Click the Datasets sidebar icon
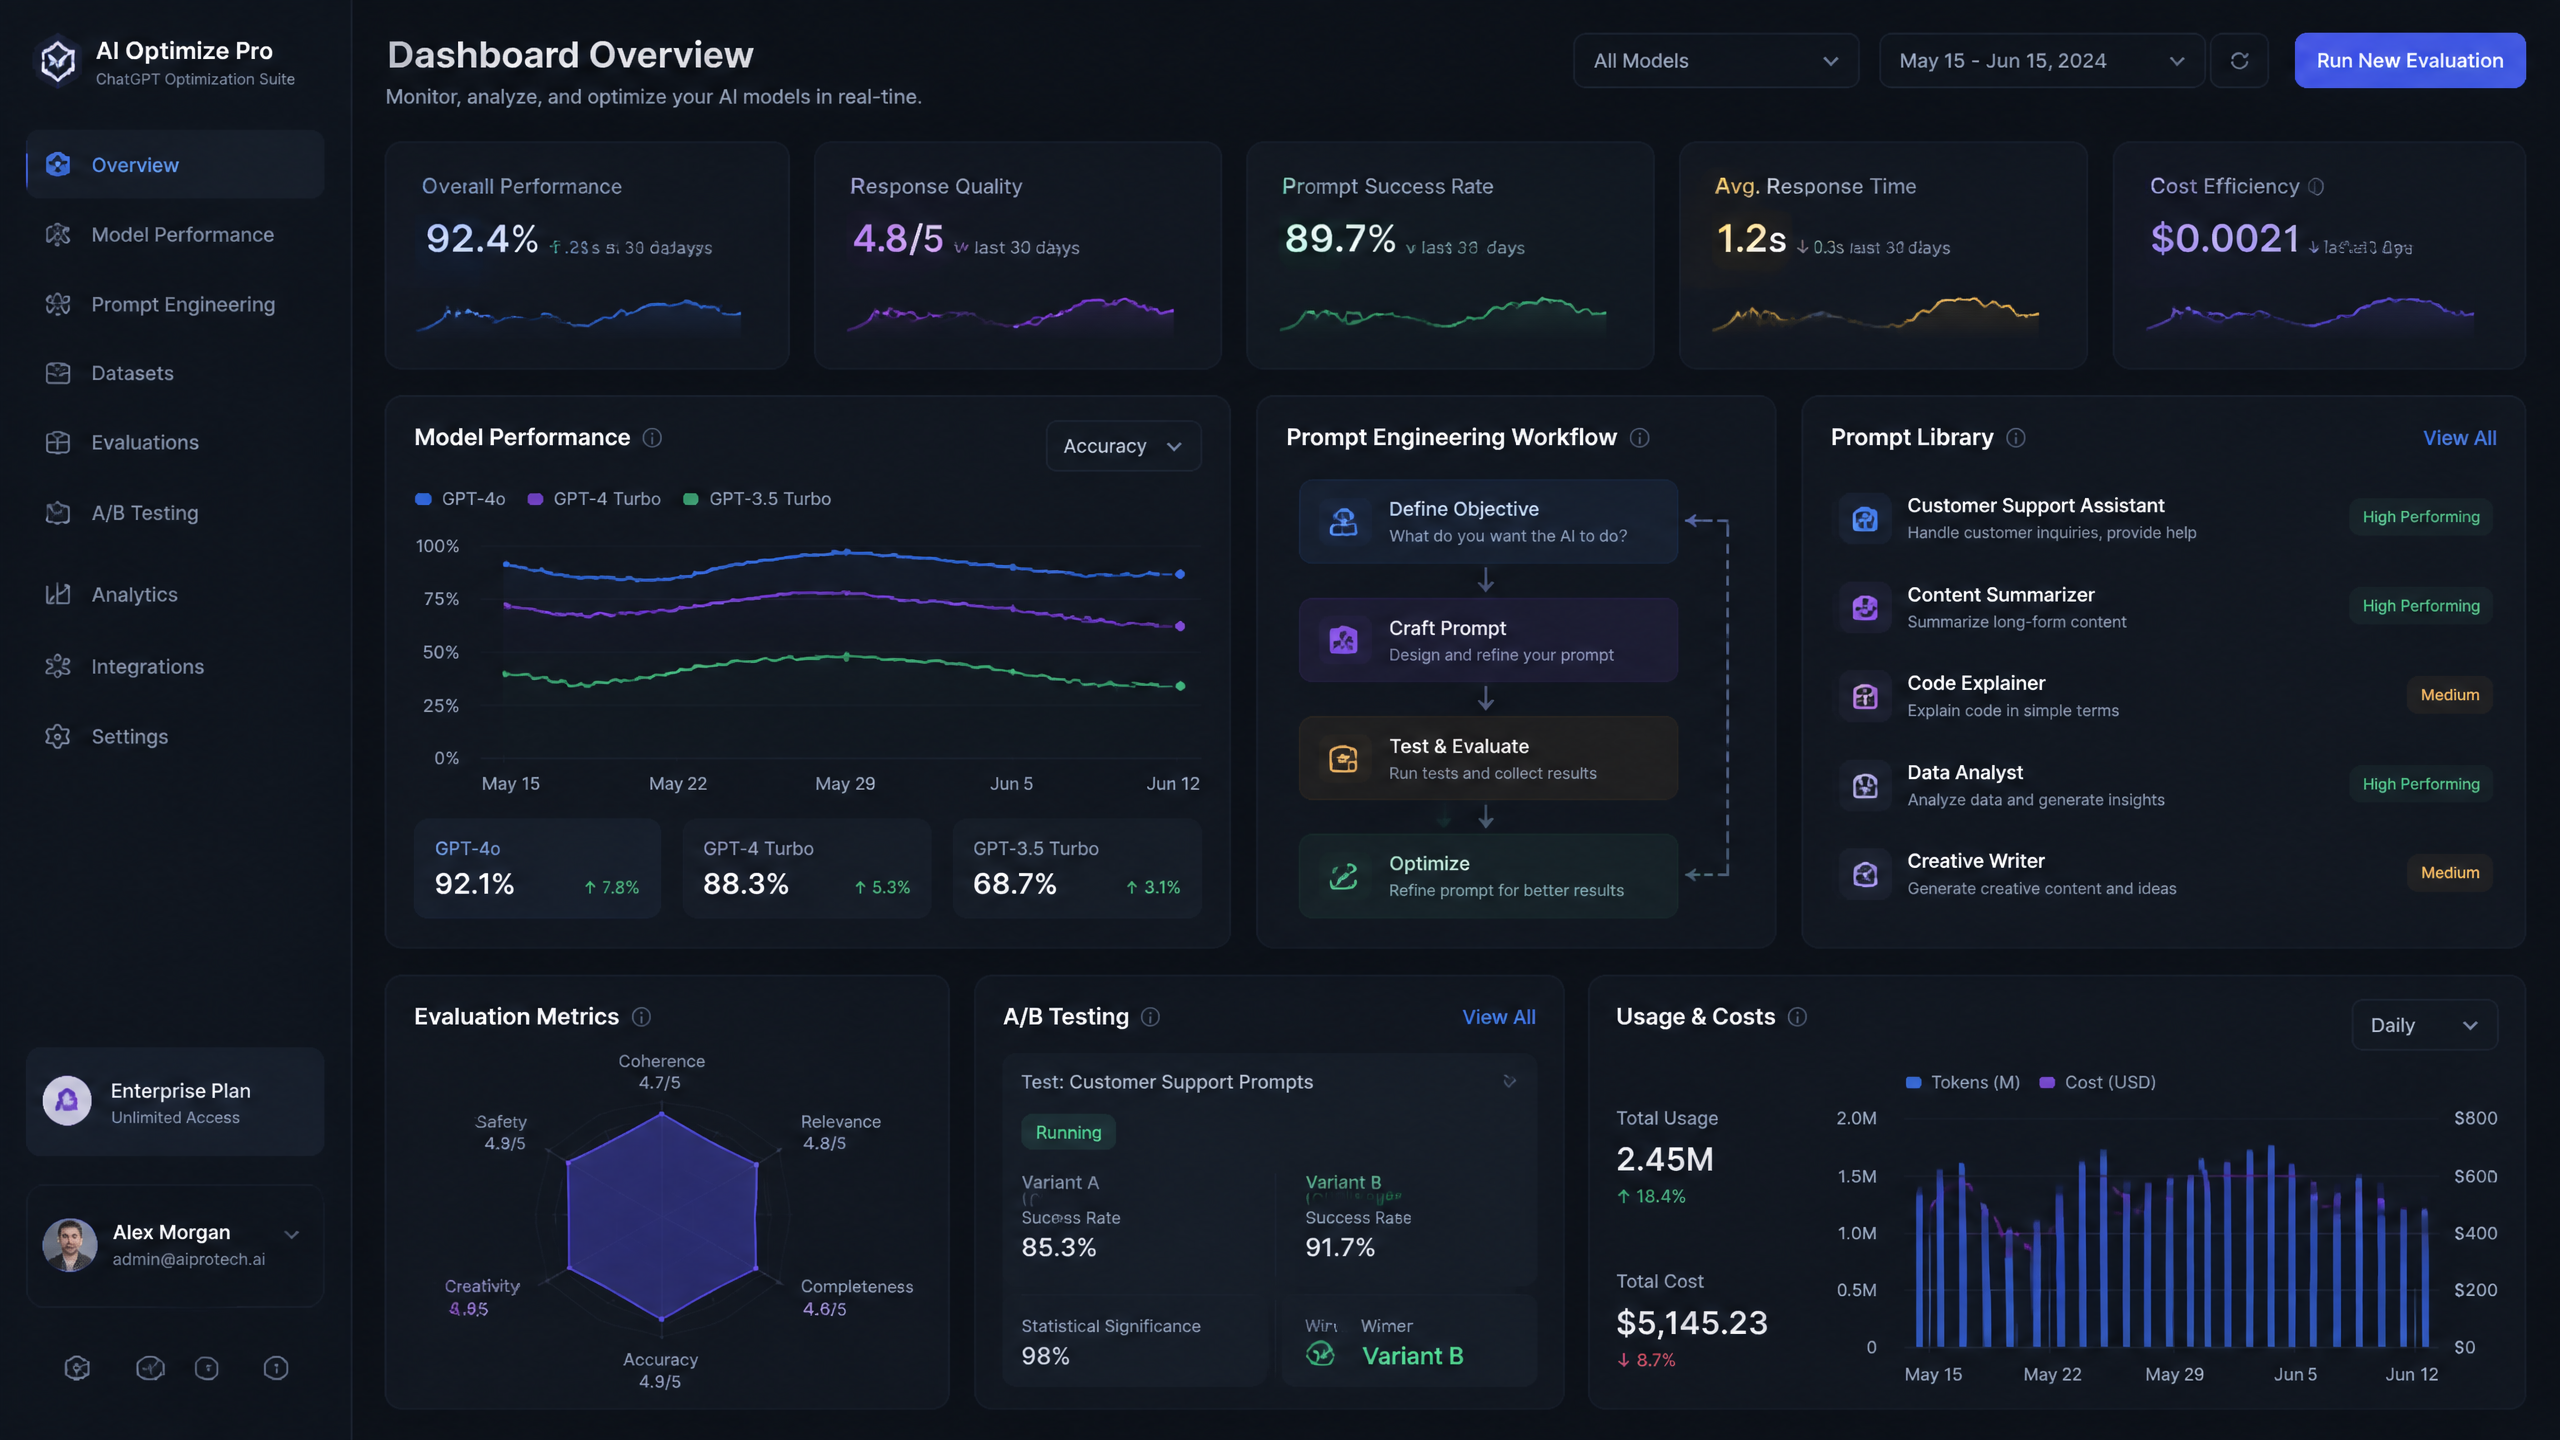This screenshot has width=2560, height=1440. pyautogui.click(x=58, y=373)
